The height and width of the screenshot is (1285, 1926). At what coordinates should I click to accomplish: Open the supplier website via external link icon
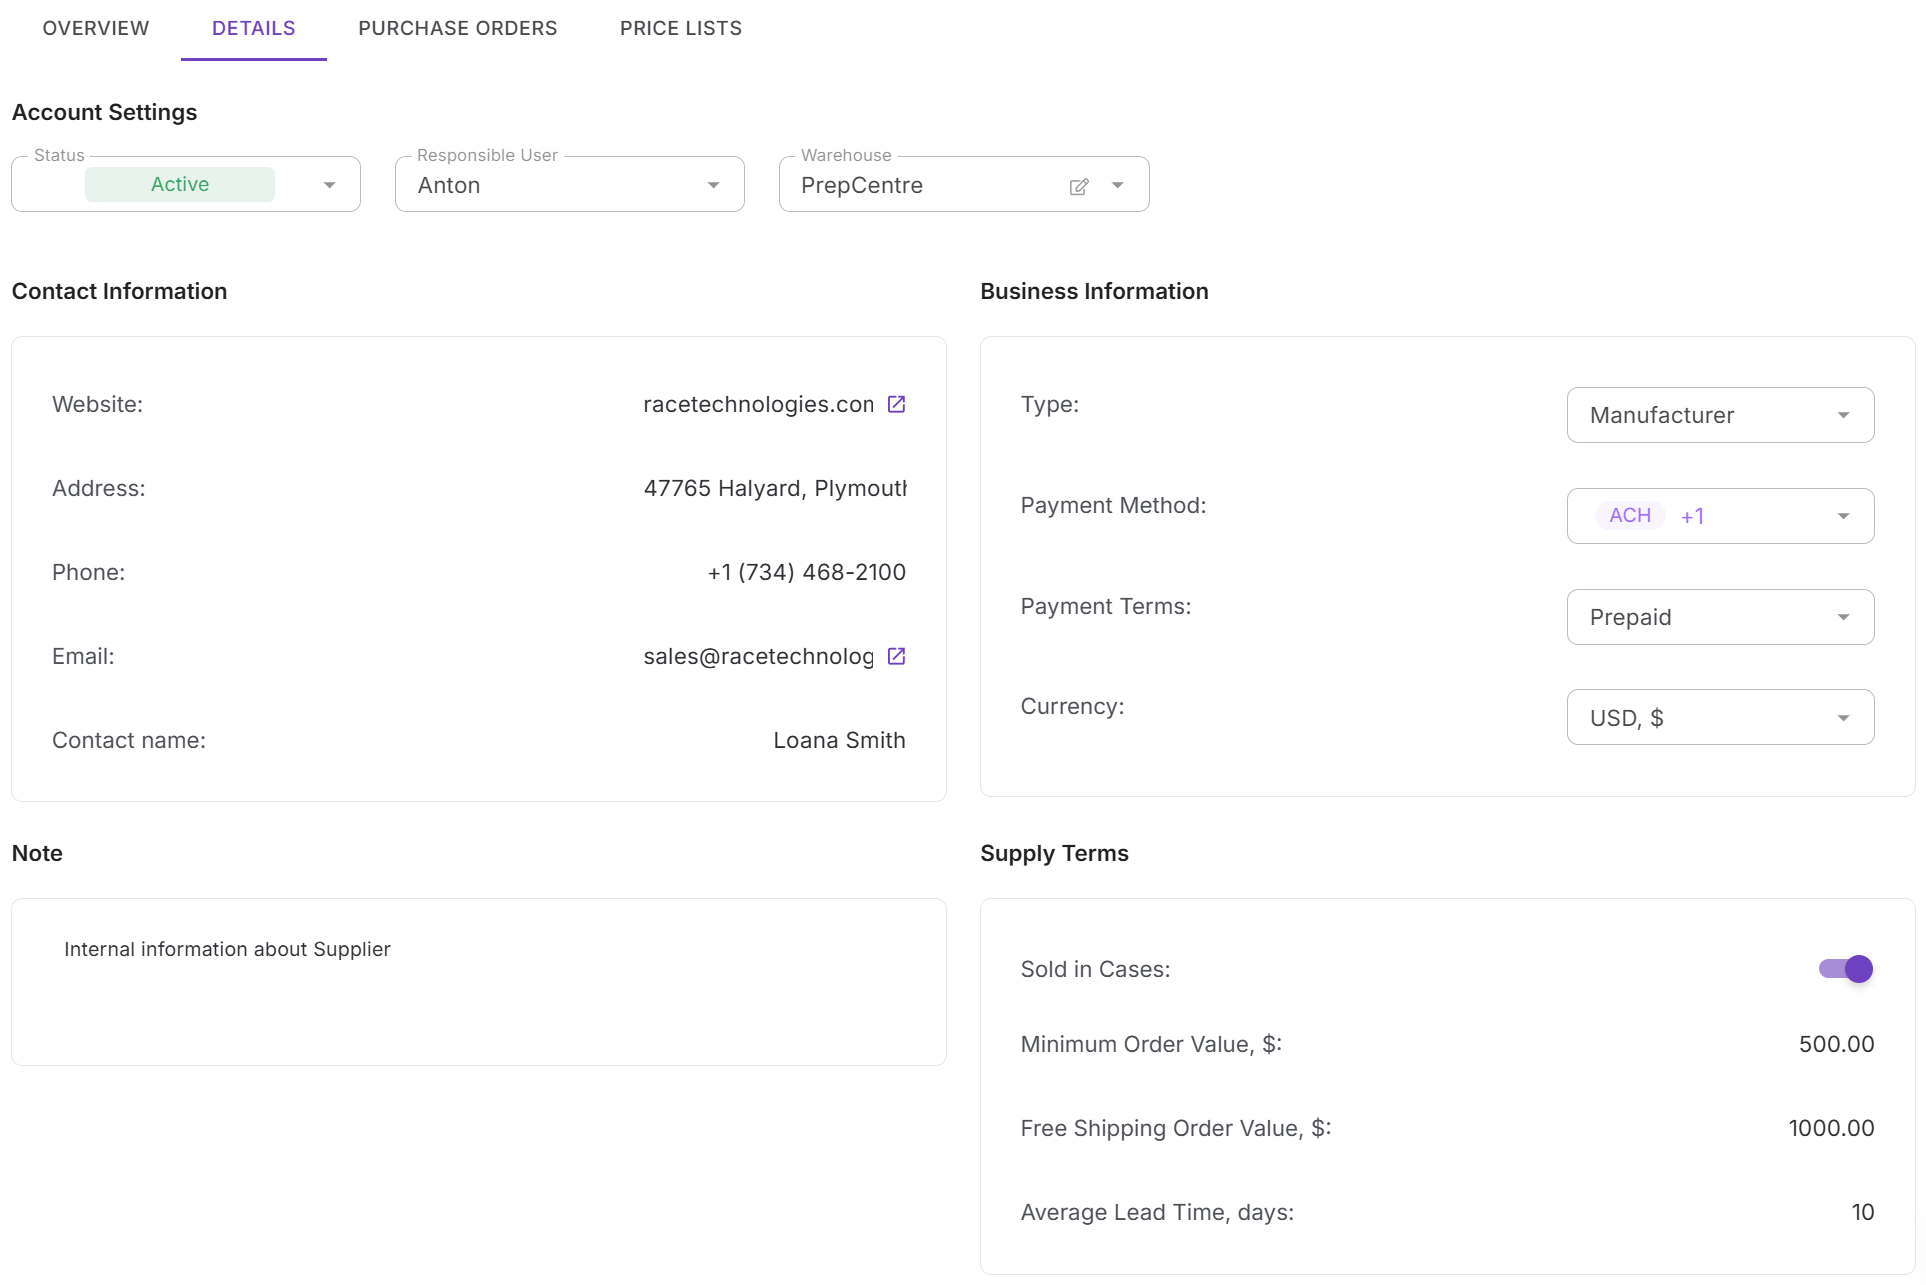[896, 404]
